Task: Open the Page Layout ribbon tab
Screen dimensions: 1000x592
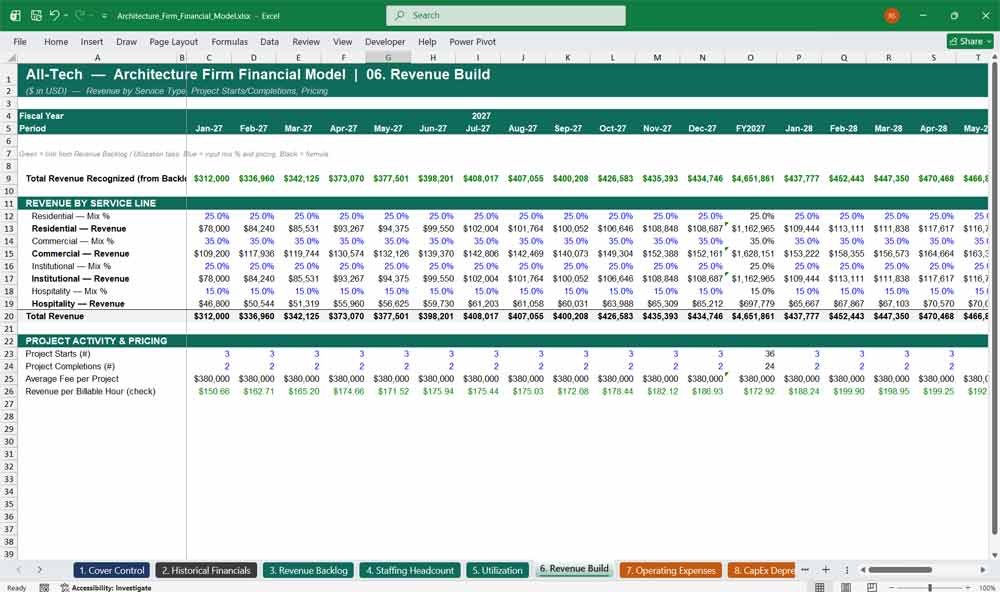Action: click(x=173, y=41)
